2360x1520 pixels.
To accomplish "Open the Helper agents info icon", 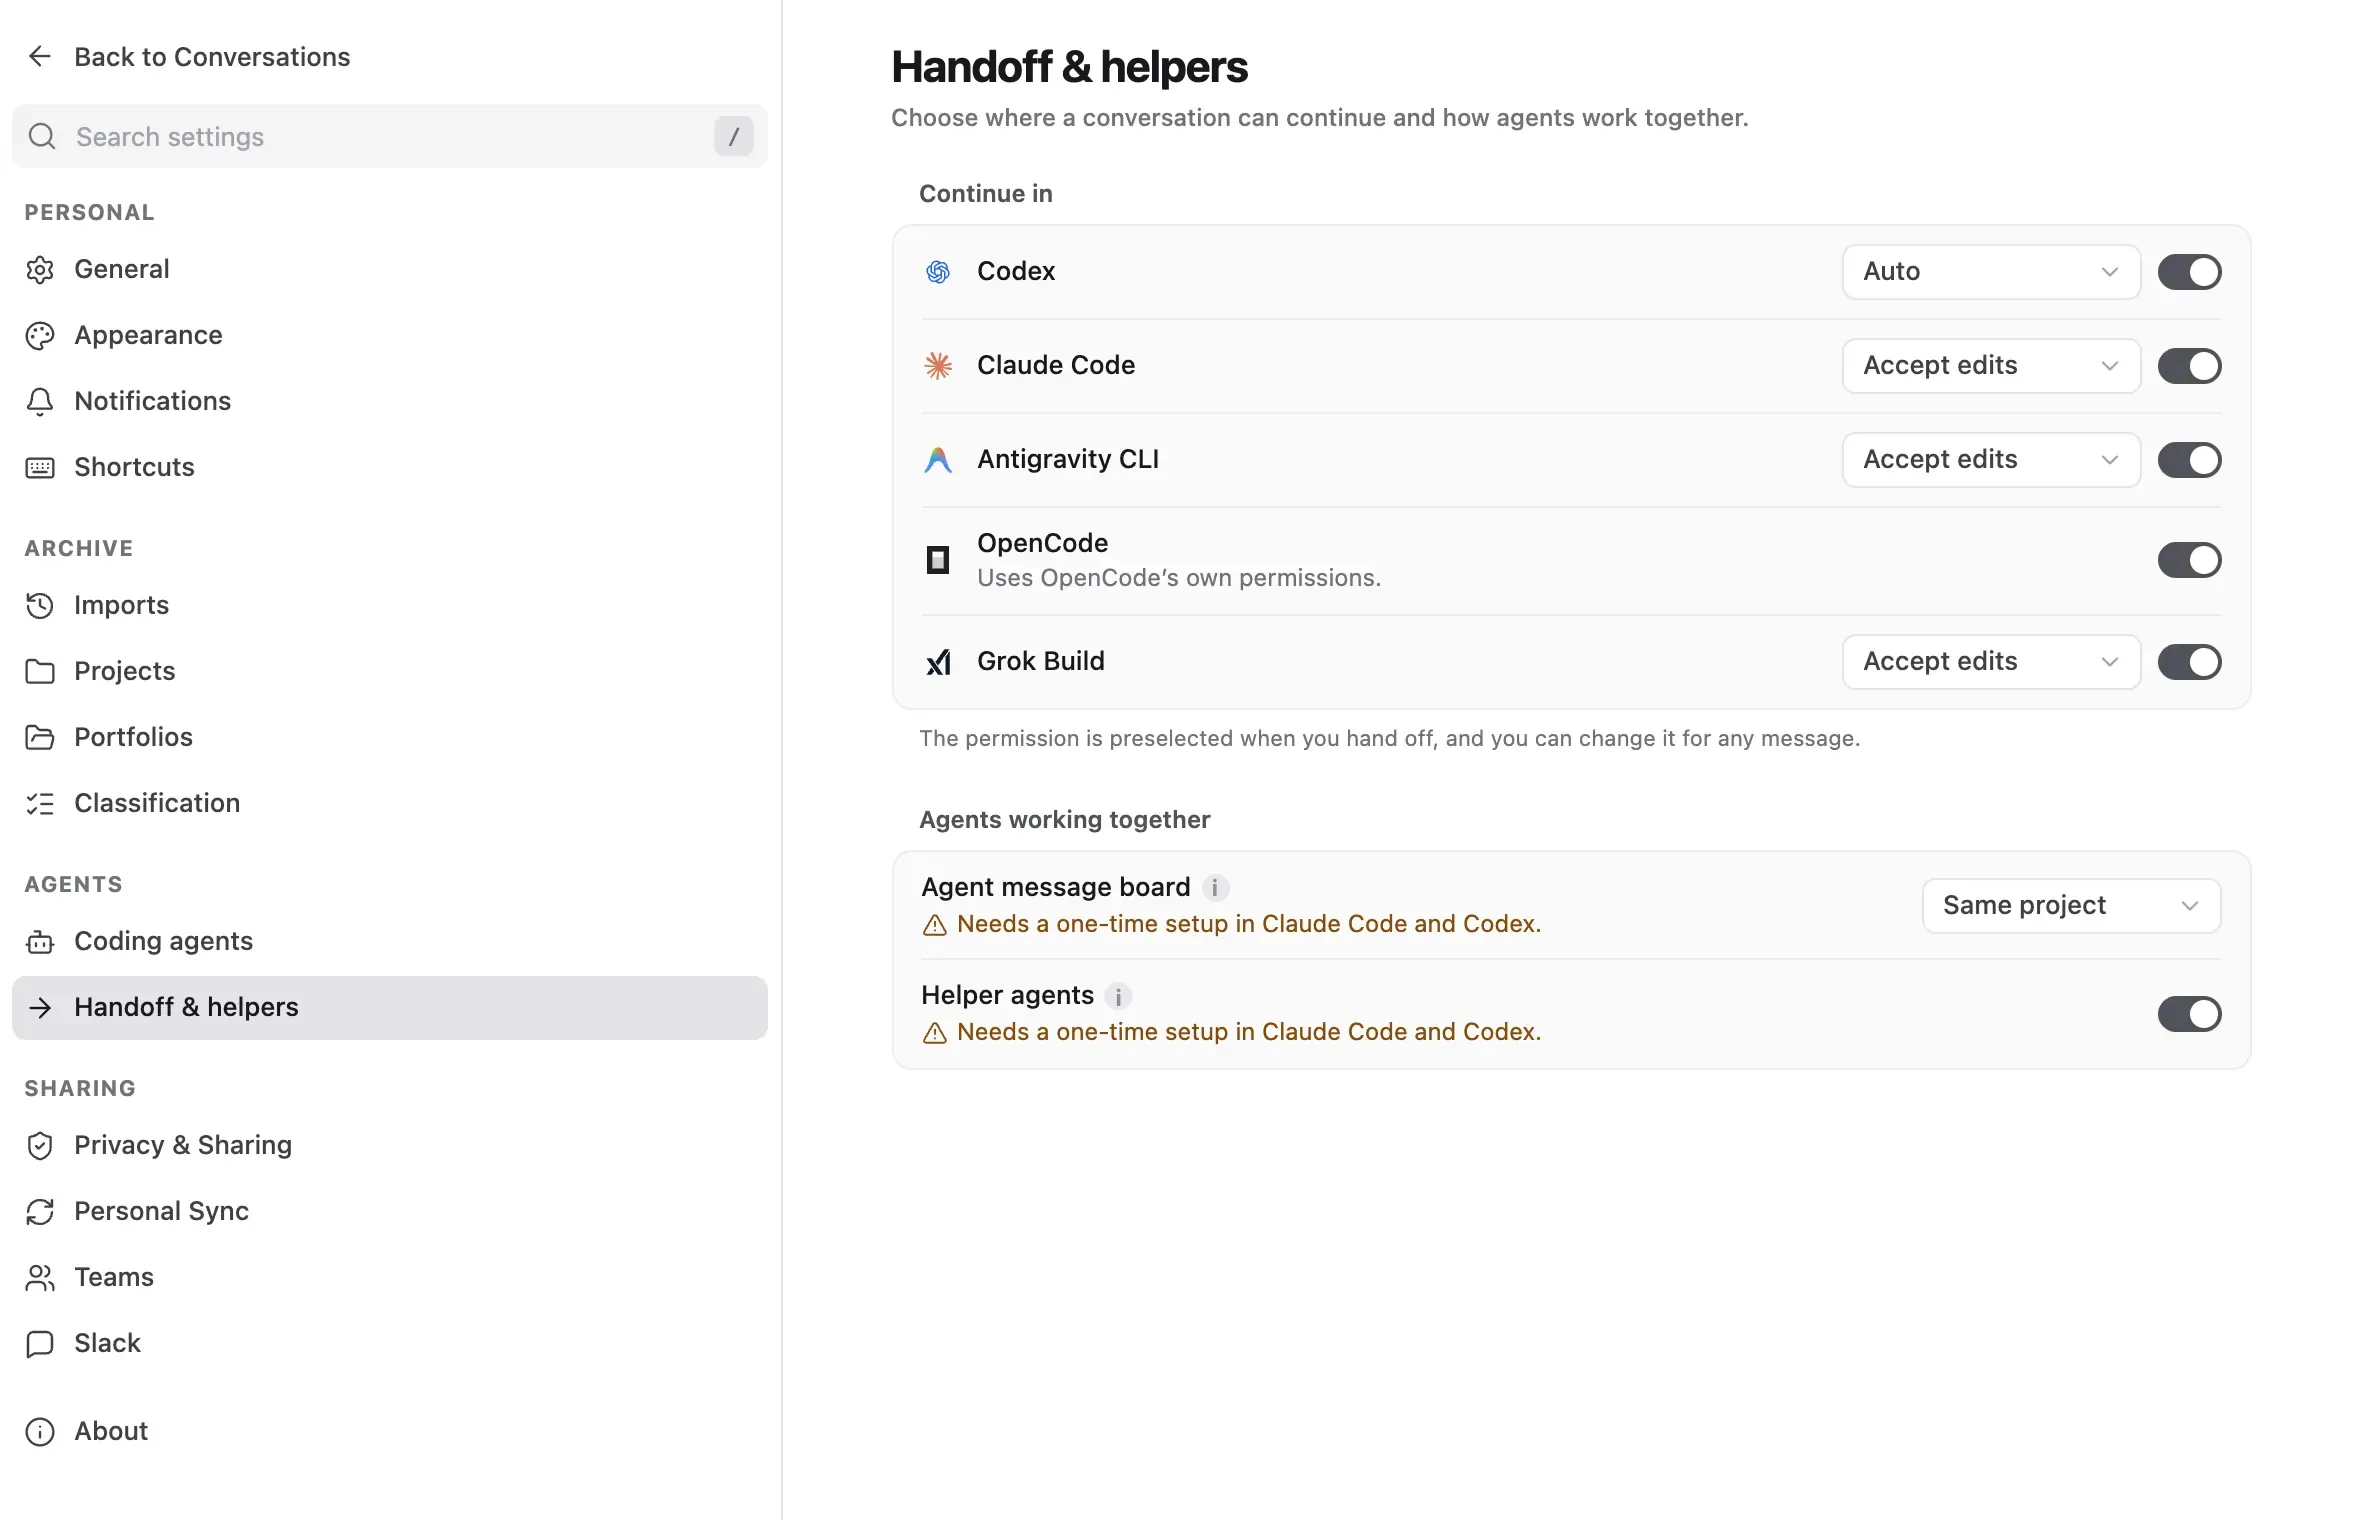I will click(1118, 996).
